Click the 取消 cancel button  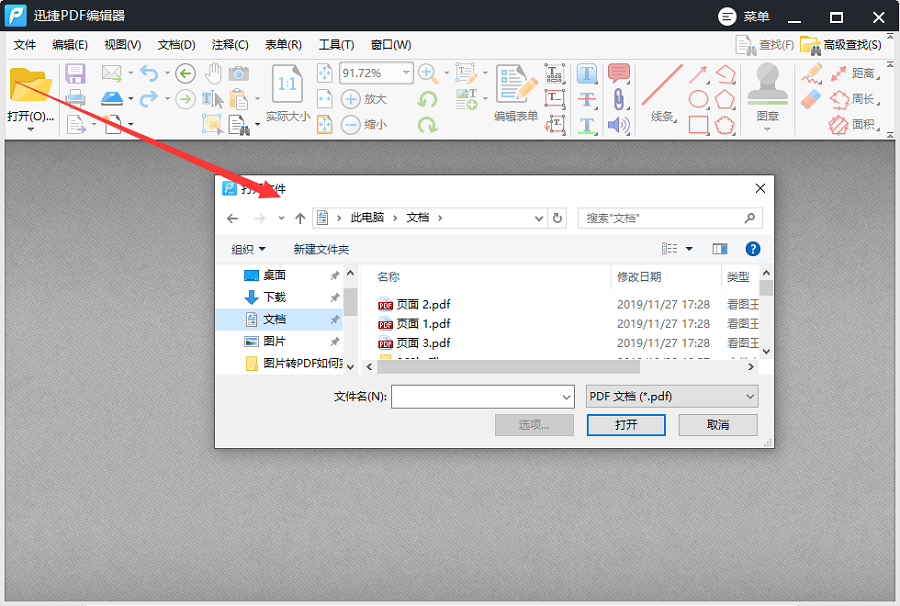(x=718, y=425)
